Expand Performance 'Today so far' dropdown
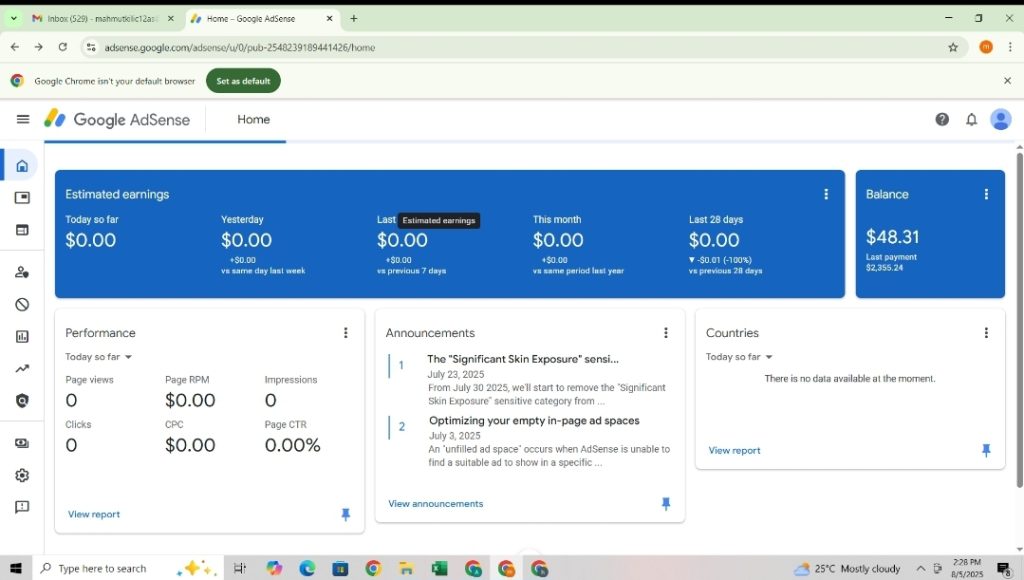The width and height of the screenshot is (1024, 580). (99, 357)
